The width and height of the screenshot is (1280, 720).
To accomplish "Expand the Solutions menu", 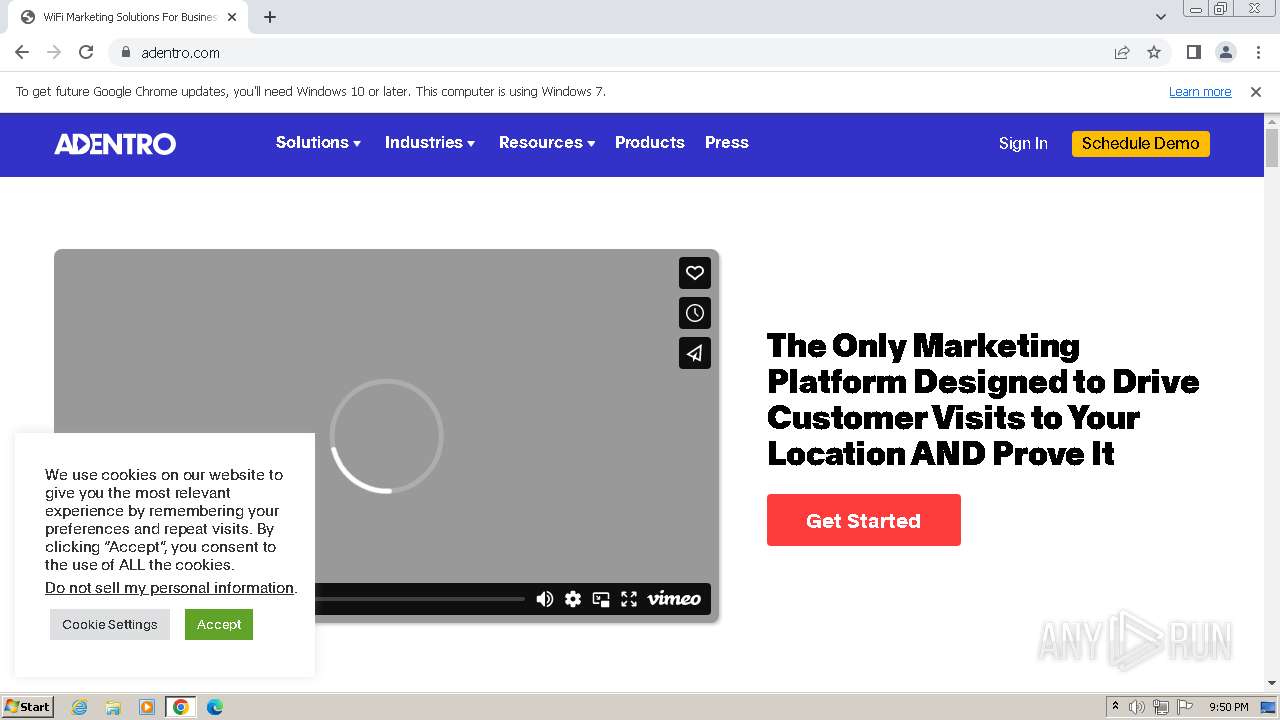I will 318,142.
